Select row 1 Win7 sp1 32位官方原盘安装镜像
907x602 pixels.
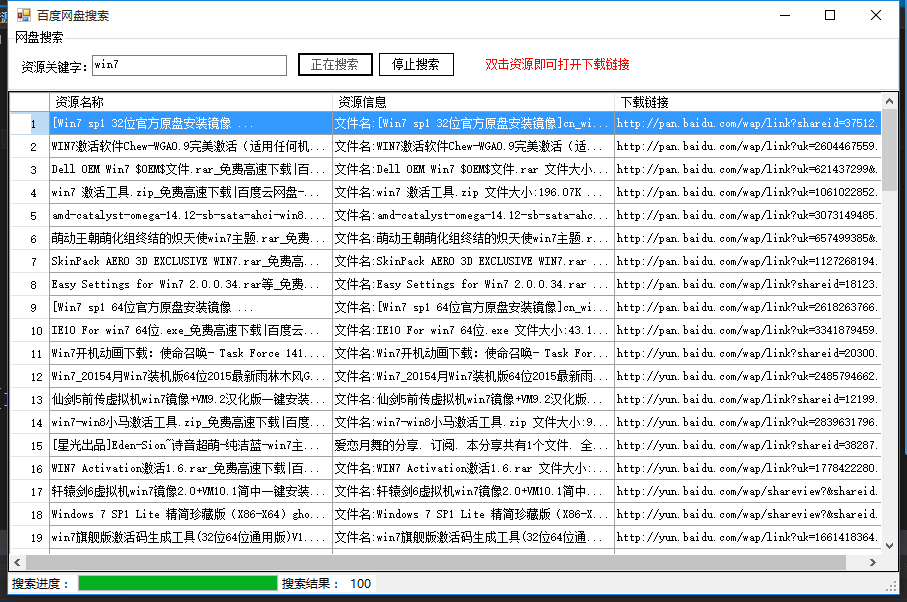[x=191, y=123]
